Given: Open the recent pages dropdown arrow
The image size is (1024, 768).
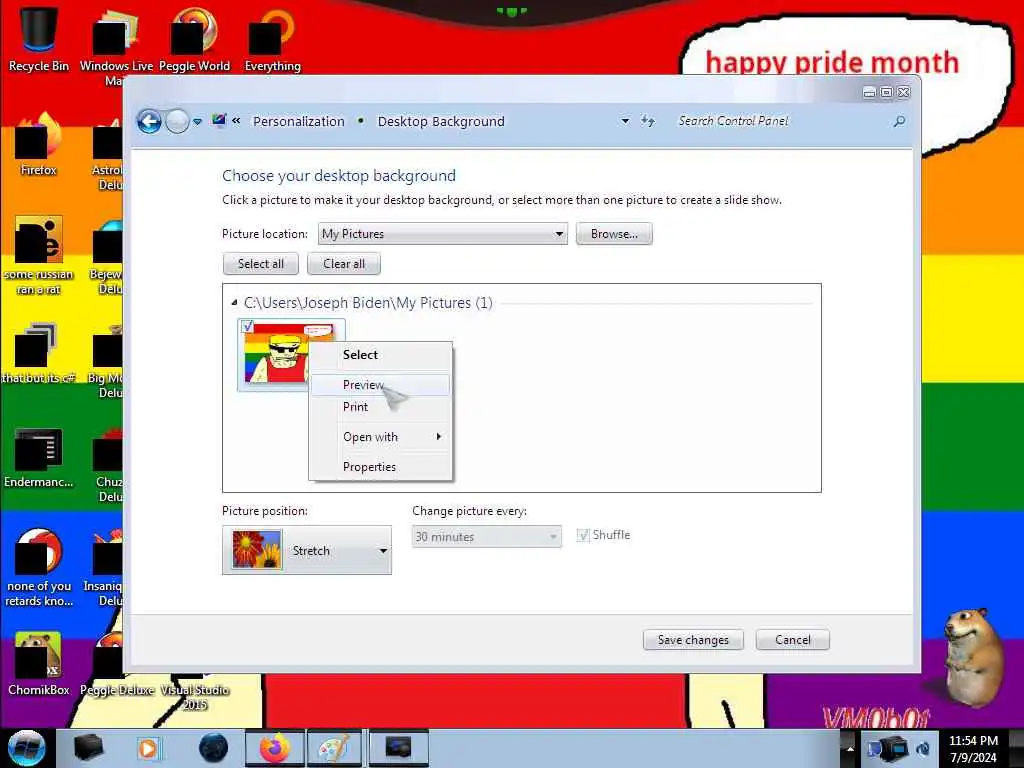Looking at the screenshot, I should 197,121.
